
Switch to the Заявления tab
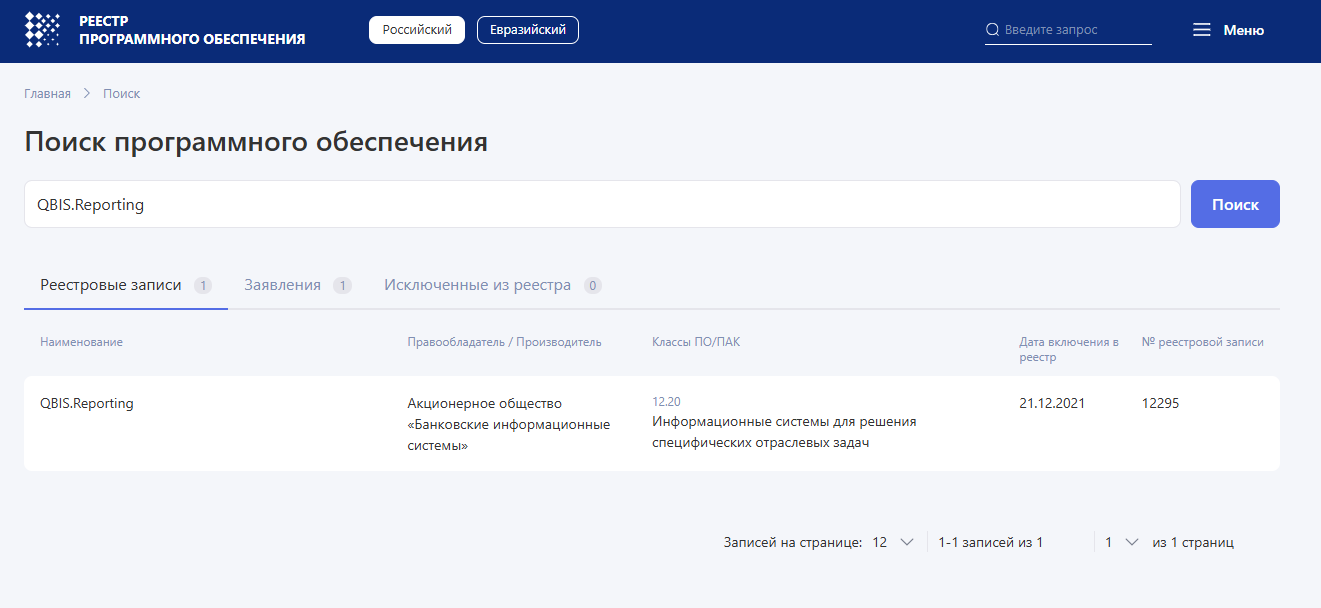coord(298,285)
